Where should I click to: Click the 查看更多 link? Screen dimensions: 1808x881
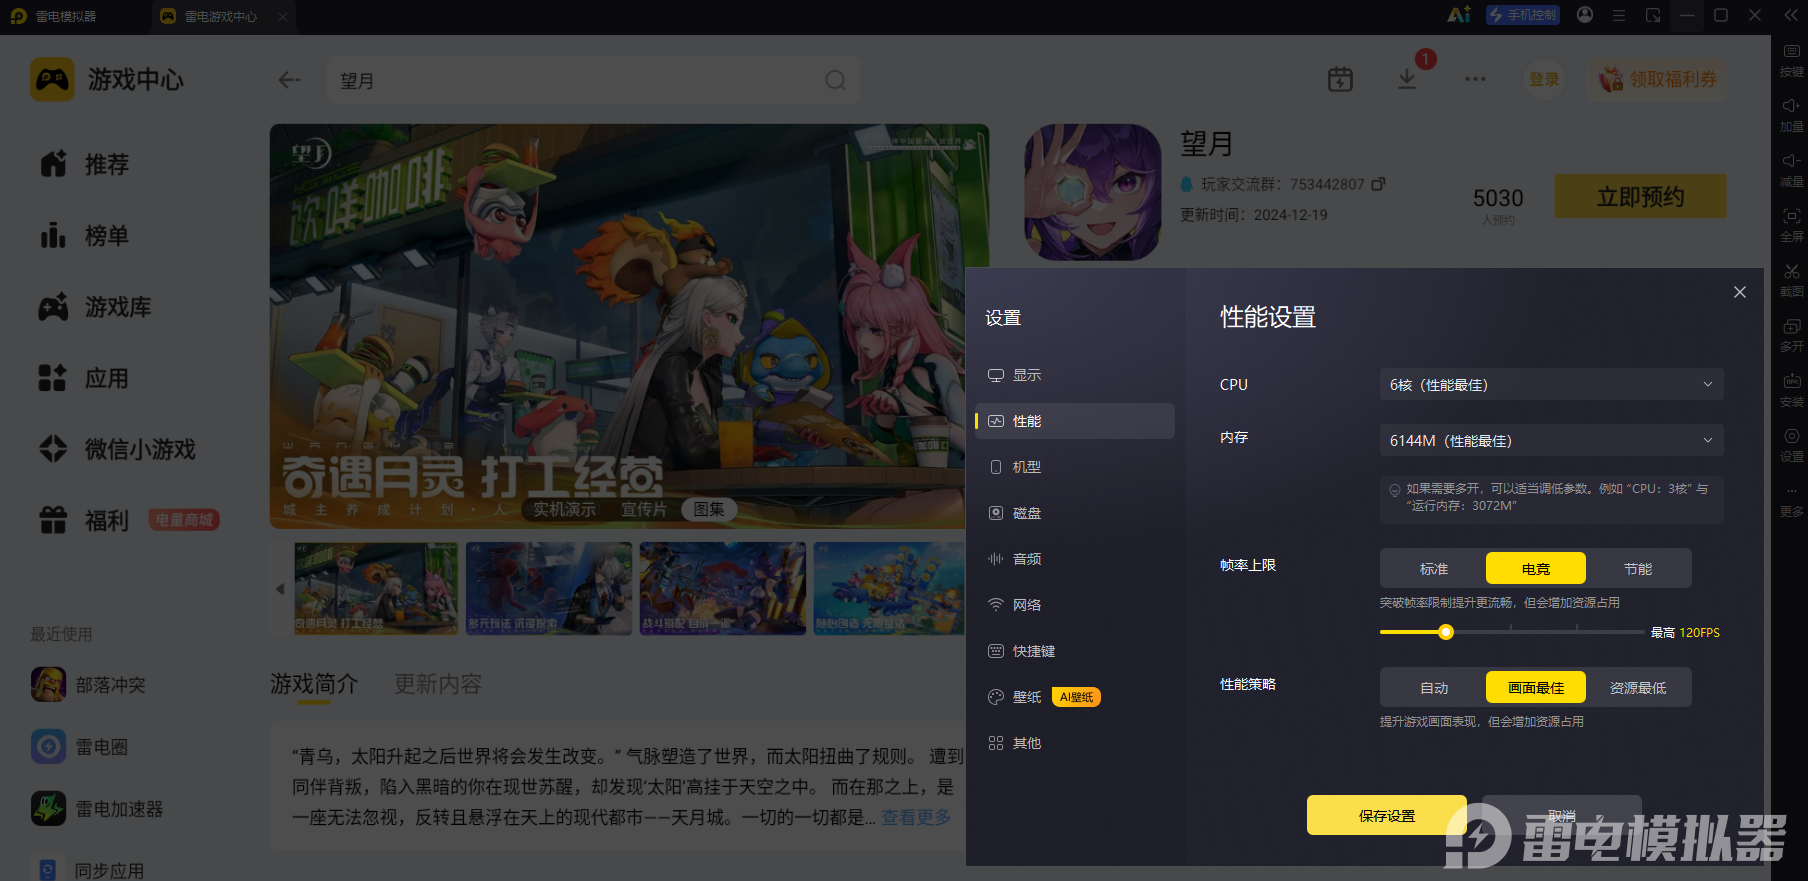pyautogui.click(x=916, y=817)
